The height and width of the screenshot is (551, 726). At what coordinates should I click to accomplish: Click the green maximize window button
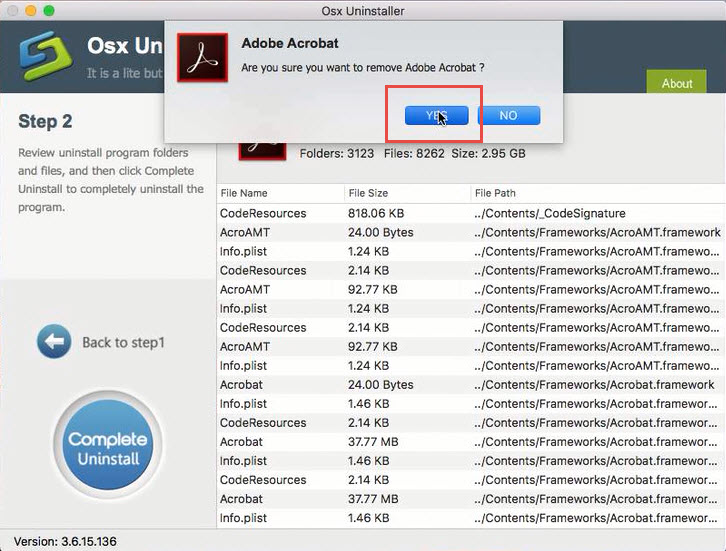coord(49,10)
